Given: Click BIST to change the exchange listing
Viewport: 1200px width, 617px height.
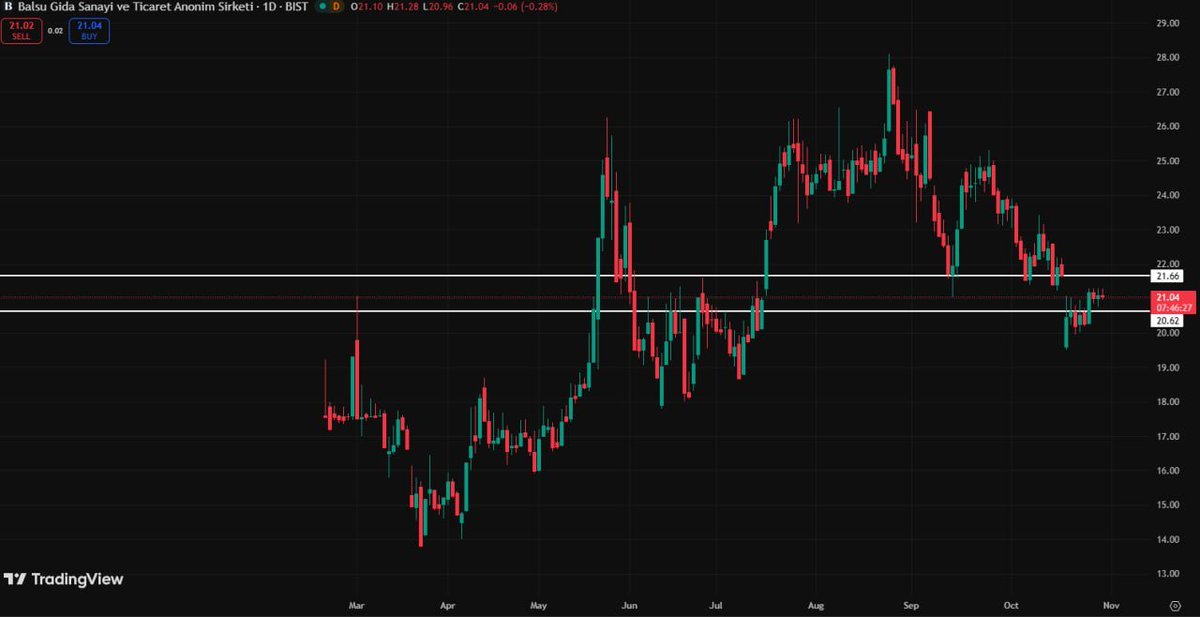Looking at the screenshot, I should (x=296, y=8).
